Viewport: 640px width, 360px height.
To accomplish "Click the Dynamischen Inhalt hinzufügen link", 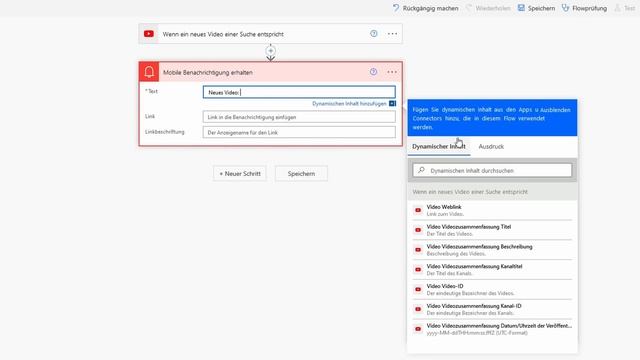I will 349,104.
